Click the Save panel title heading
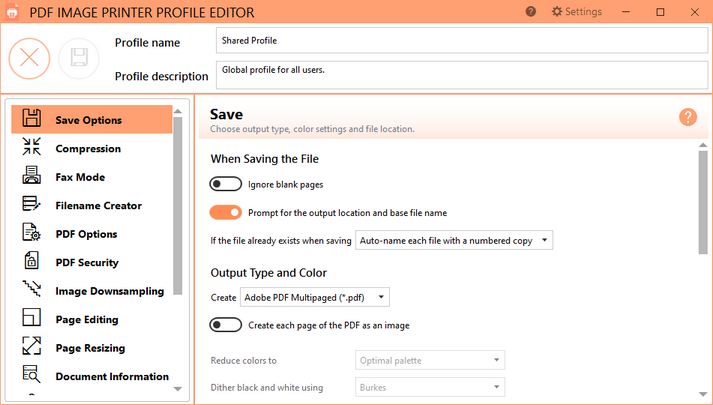The height and width of the screenshot is (405, 713). click(226, 114)
